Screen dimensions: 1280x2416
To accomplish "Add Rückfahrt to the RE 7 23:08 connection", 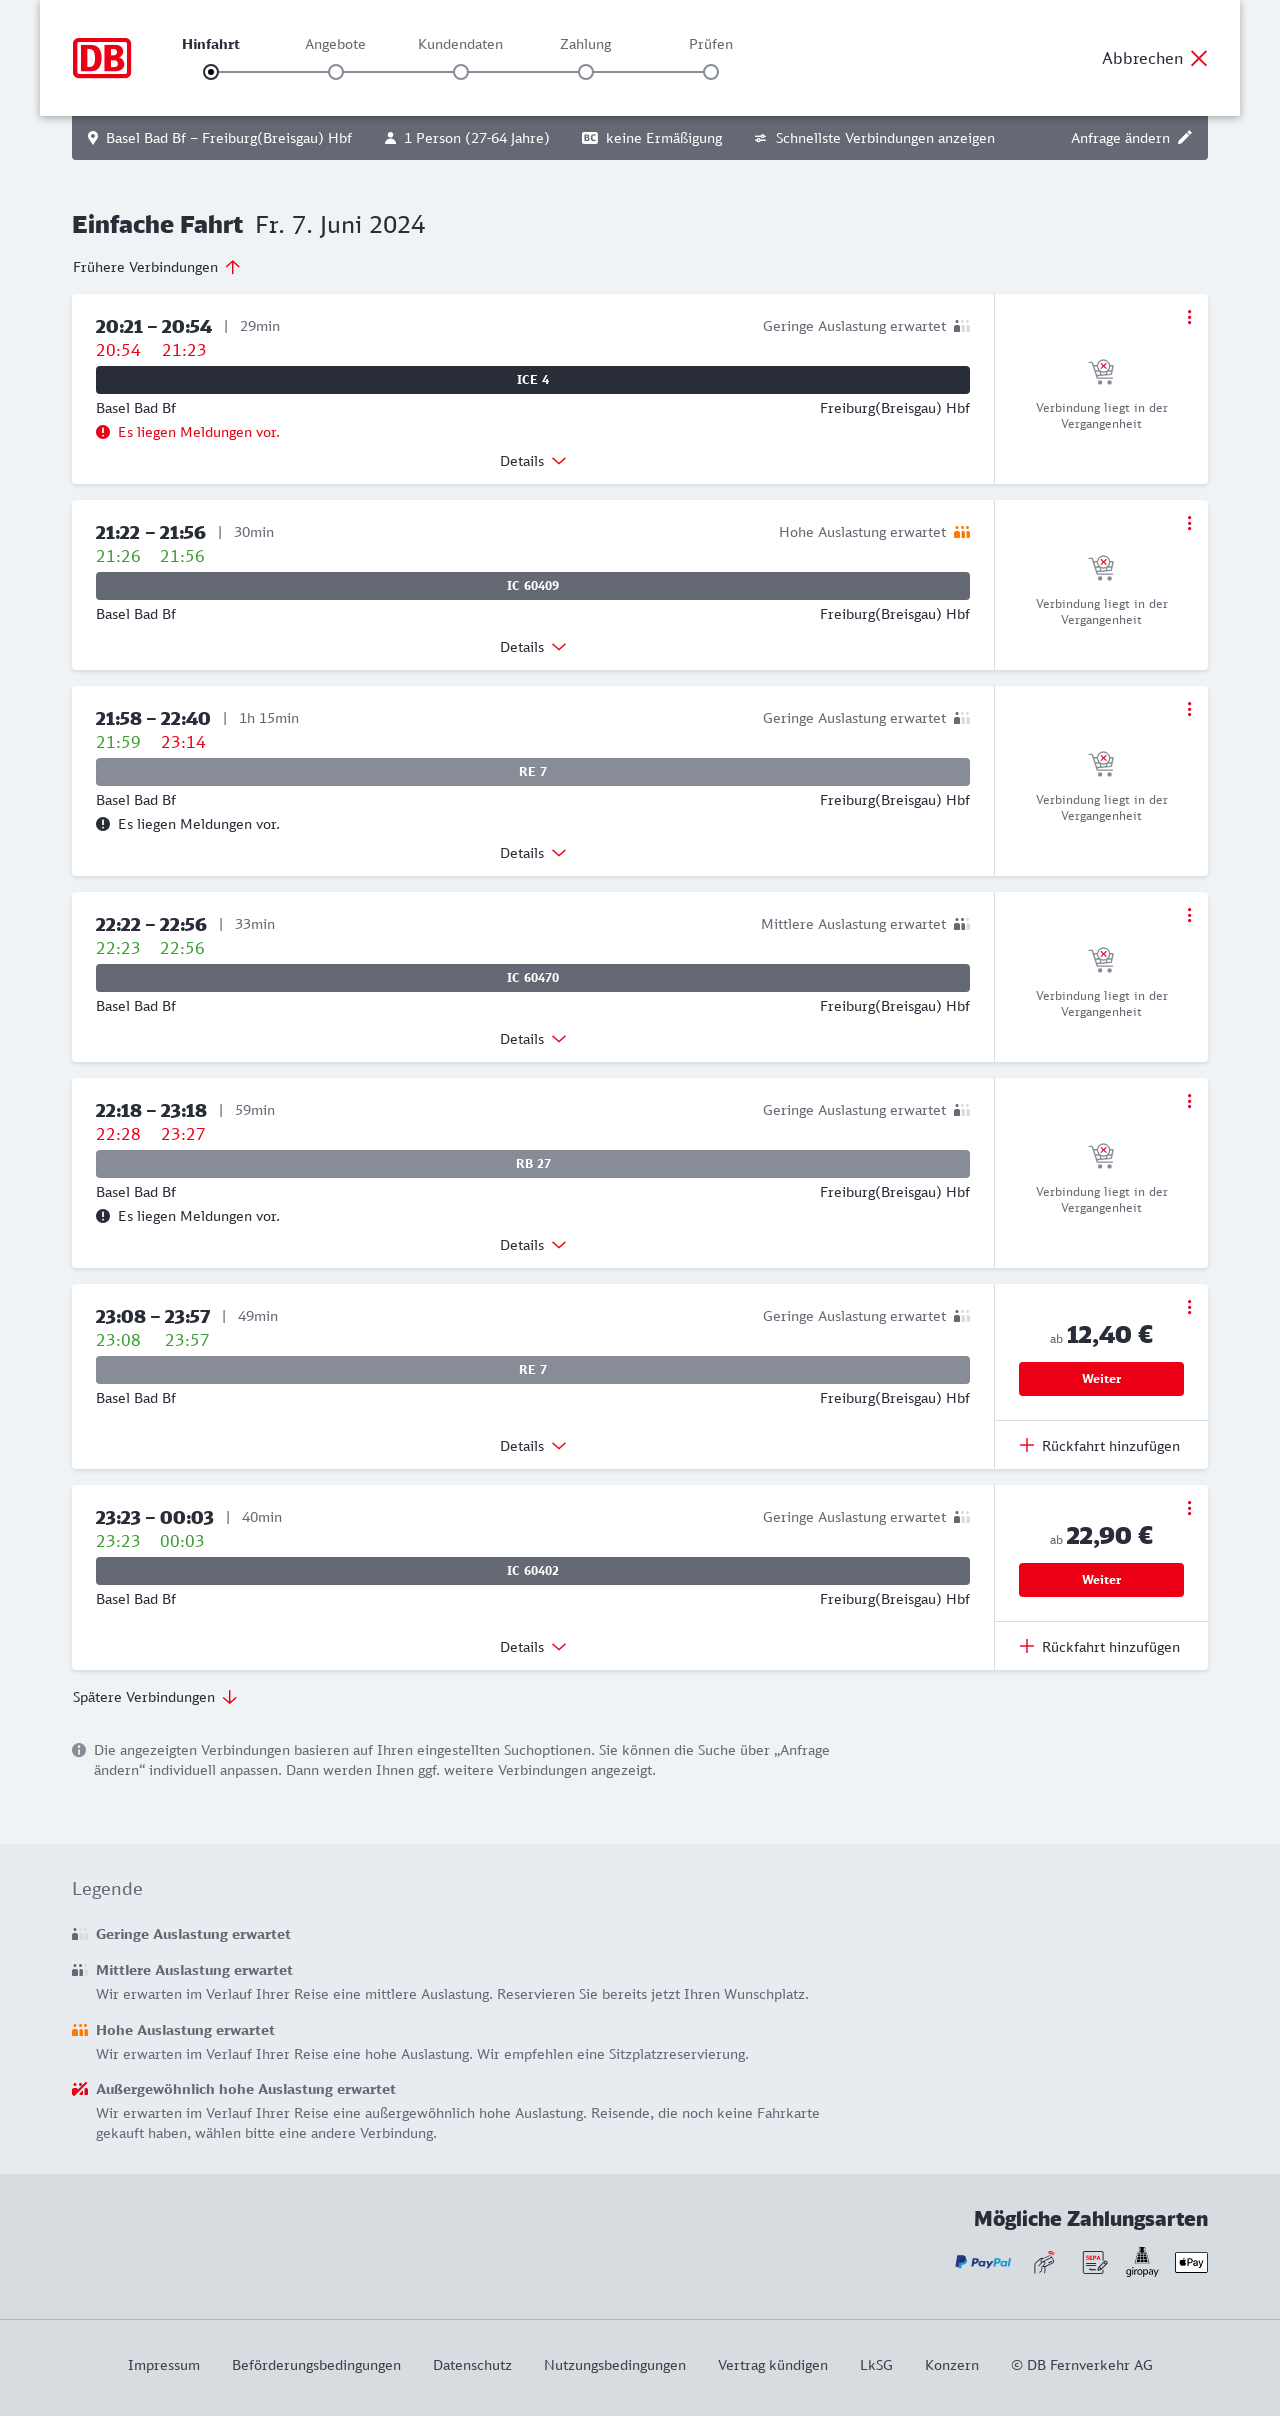I will (x=1100, y=1446).
